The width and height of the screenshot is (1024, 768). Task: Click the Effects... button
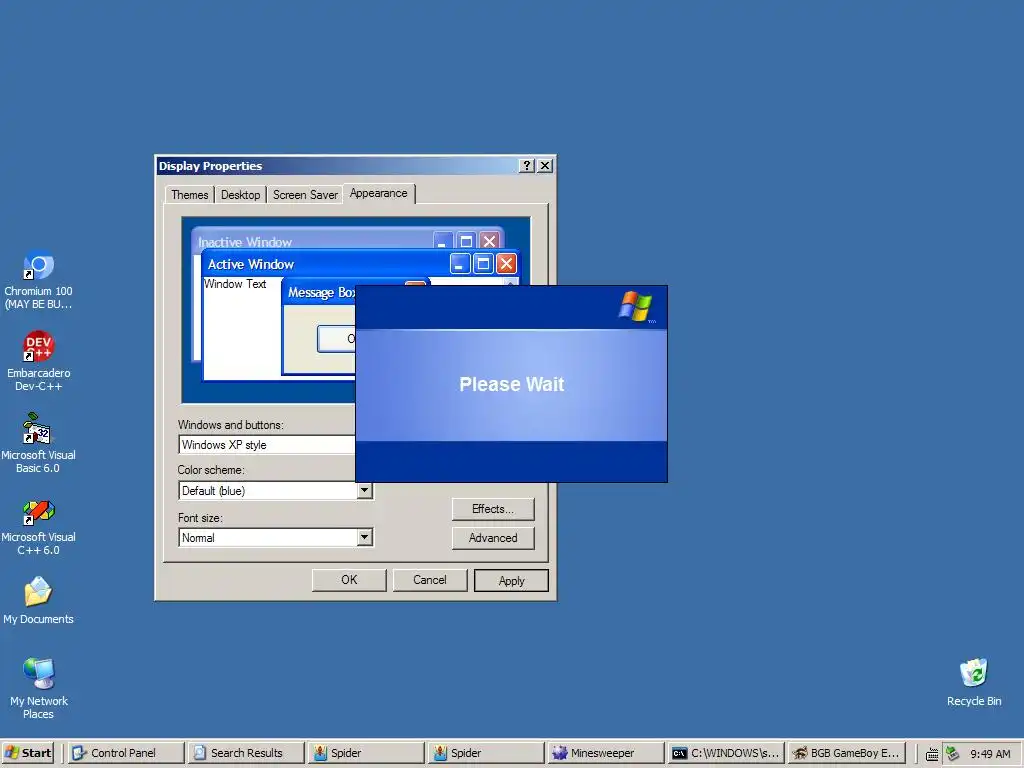[493, 509]
